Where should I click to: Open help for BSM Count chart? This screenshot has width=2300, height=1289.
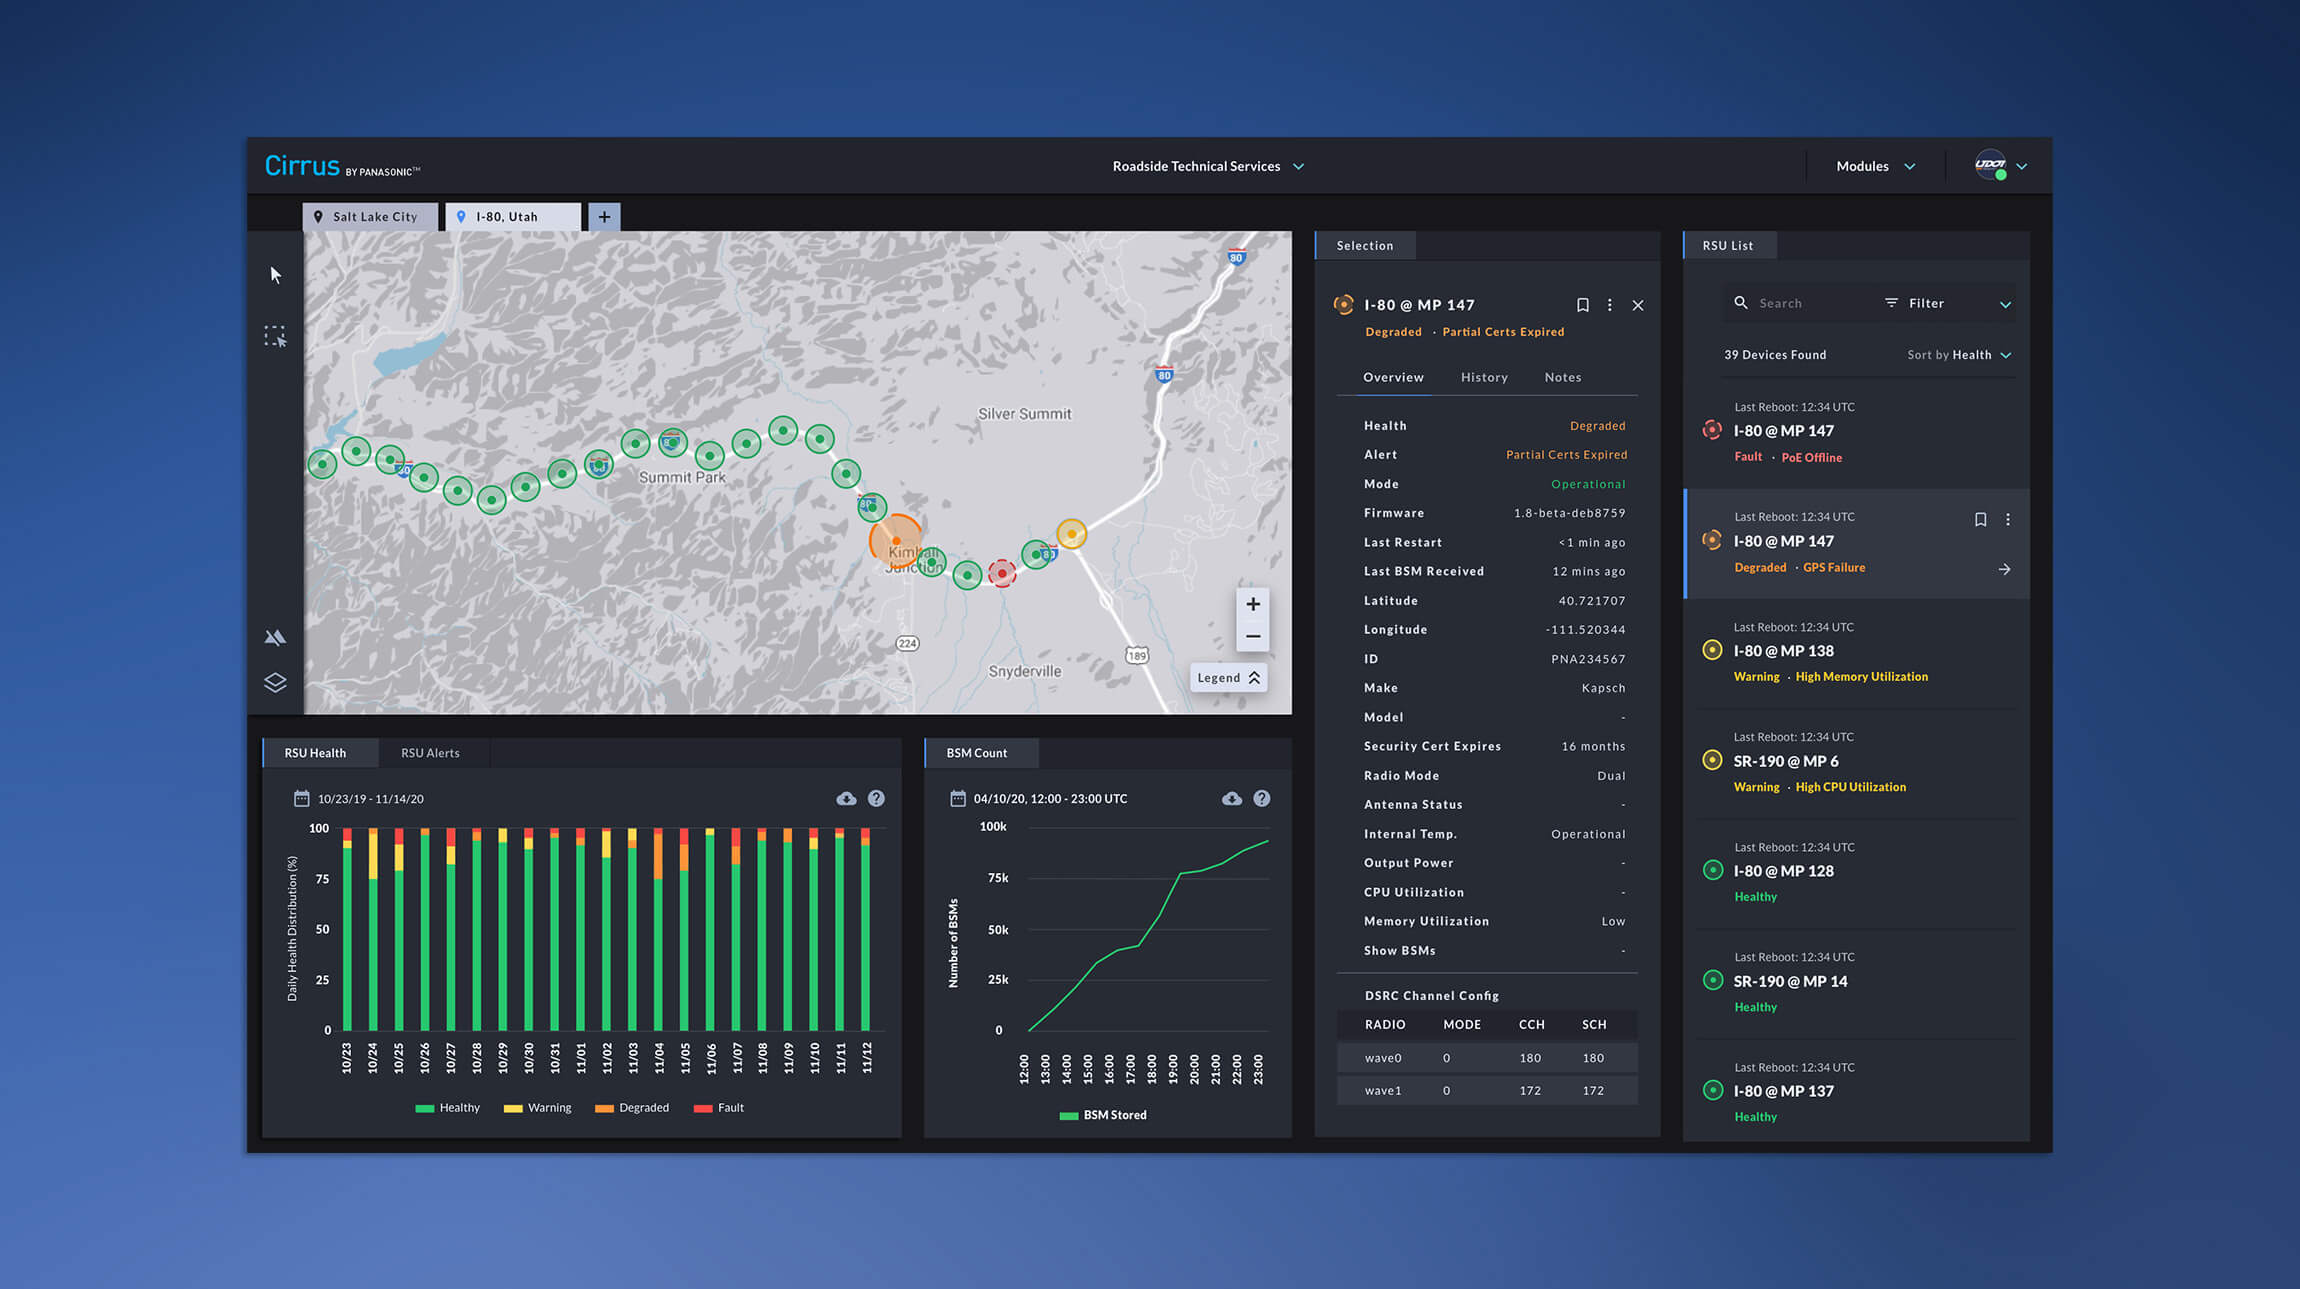click(1262, 798)
